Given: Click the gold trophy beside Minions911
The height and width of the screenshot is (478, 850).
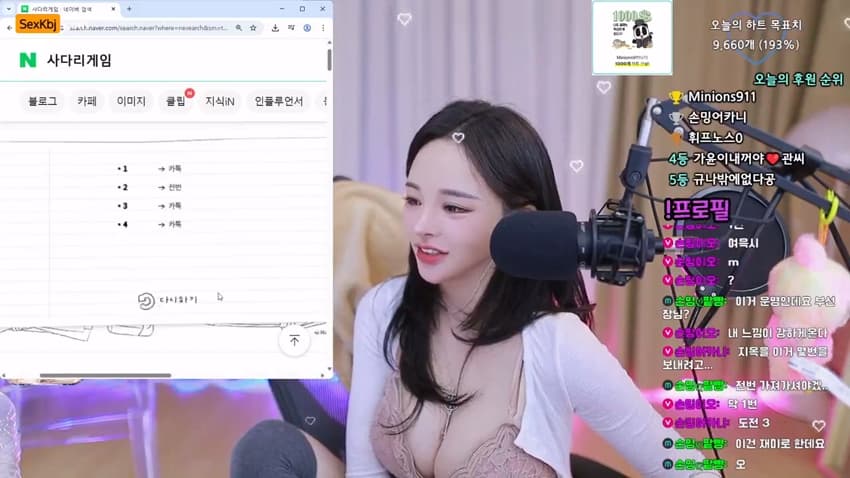Looking at the screenshot, I should (675, 97).
